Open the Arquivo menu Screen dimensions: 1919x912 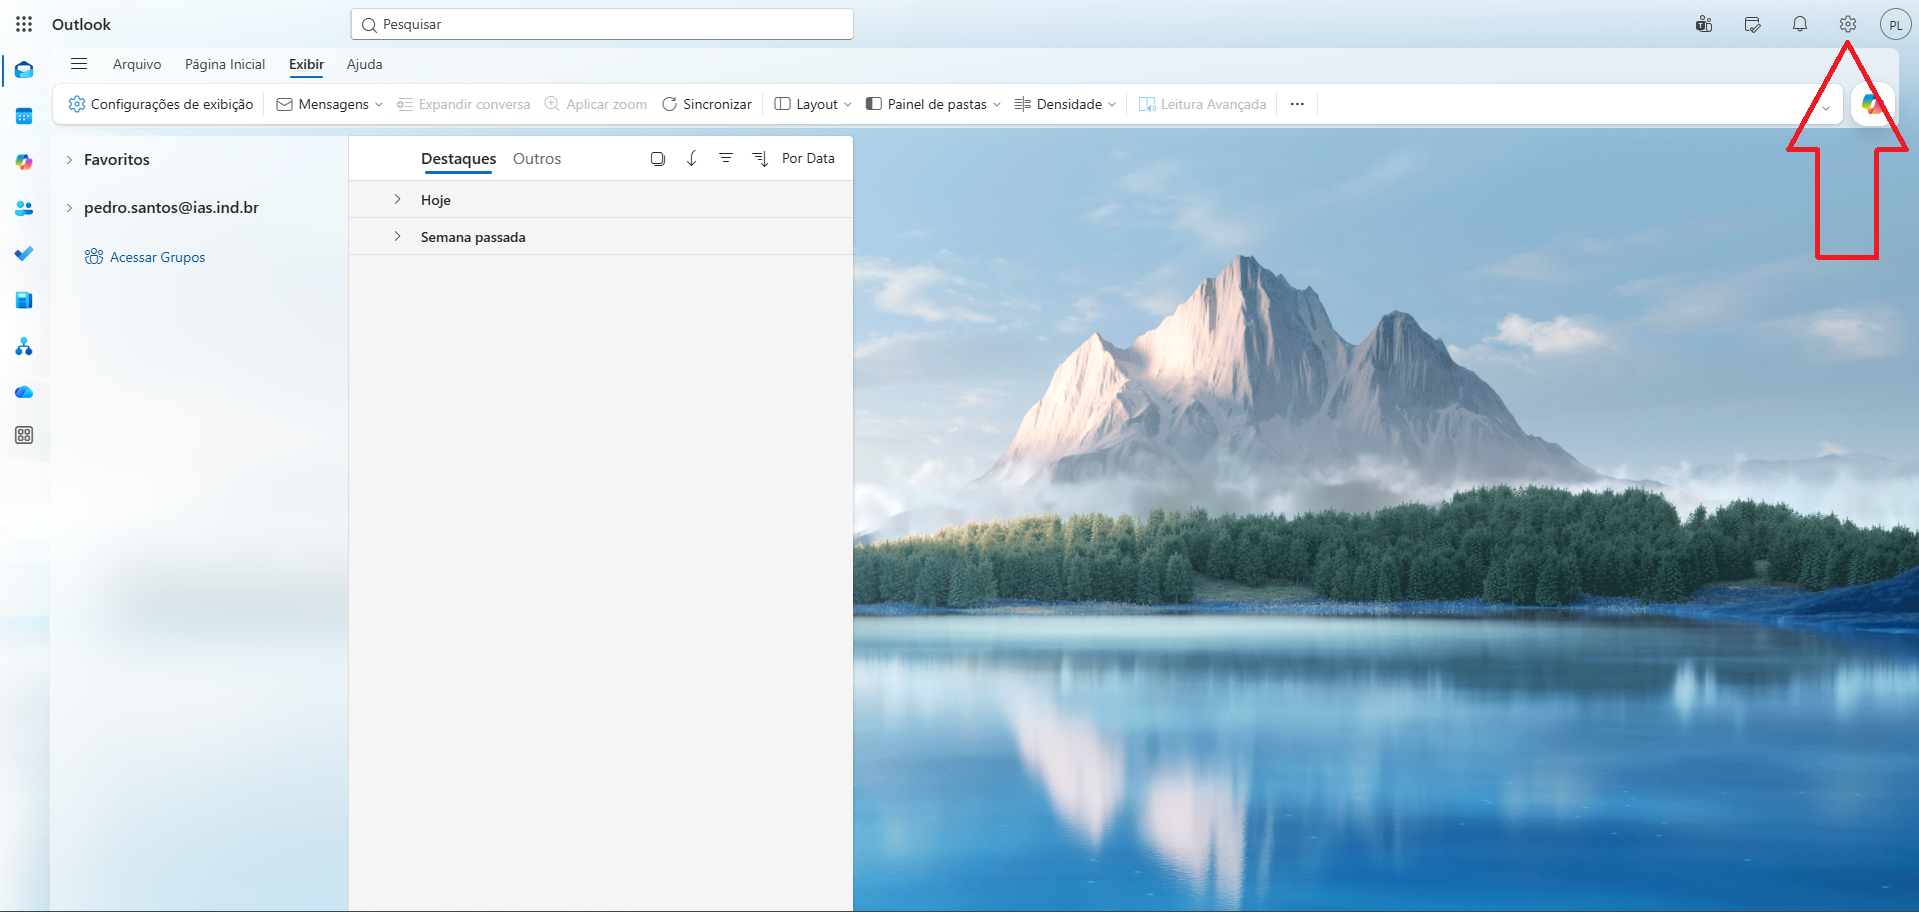[x=137, y=64]
